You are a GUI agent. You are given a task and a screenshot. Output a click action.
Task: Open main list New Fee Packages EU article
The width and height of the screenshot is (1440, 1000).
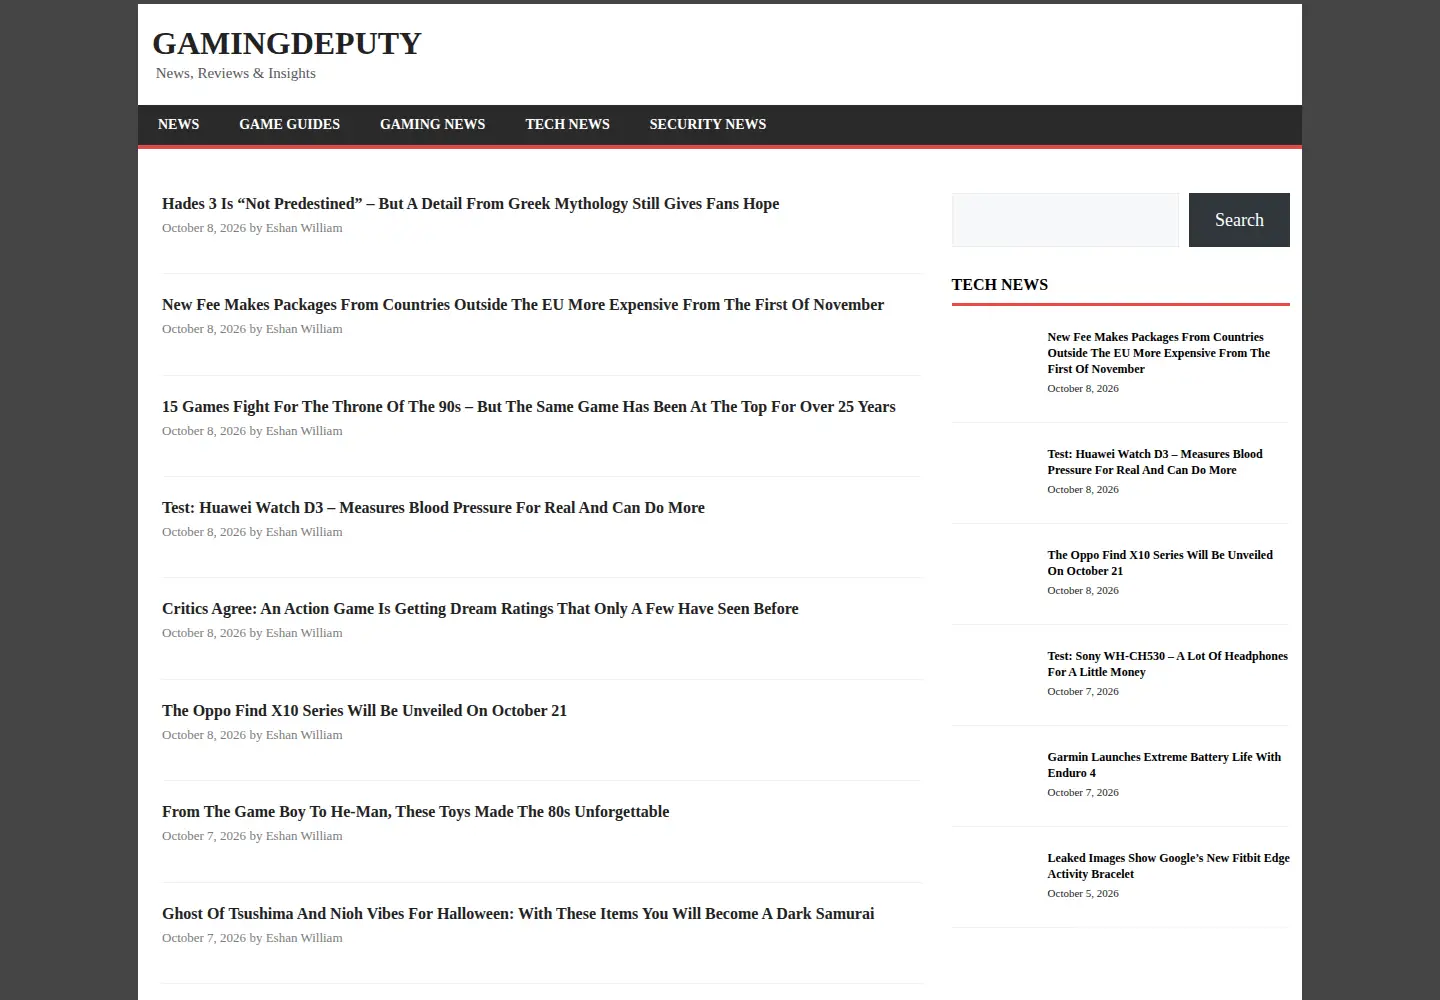point(523,304)
